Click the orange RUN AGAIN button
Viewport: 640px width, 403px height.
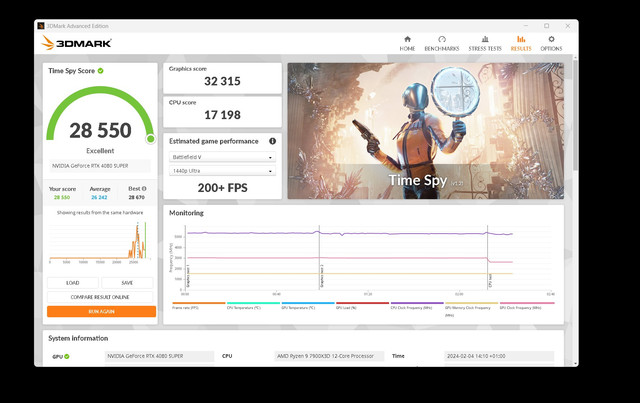[x=101, y=312]
